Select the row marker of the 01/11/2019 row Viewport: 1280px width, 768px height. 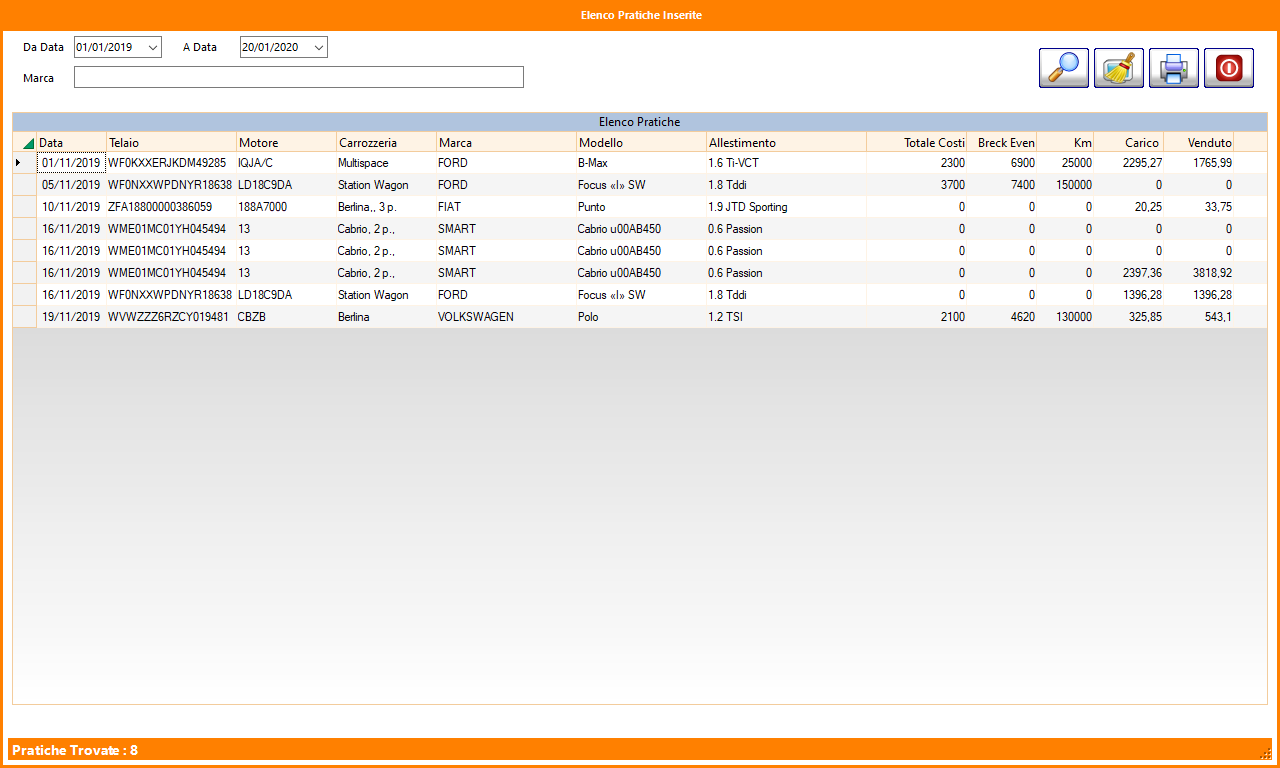(x=25, y=162)
